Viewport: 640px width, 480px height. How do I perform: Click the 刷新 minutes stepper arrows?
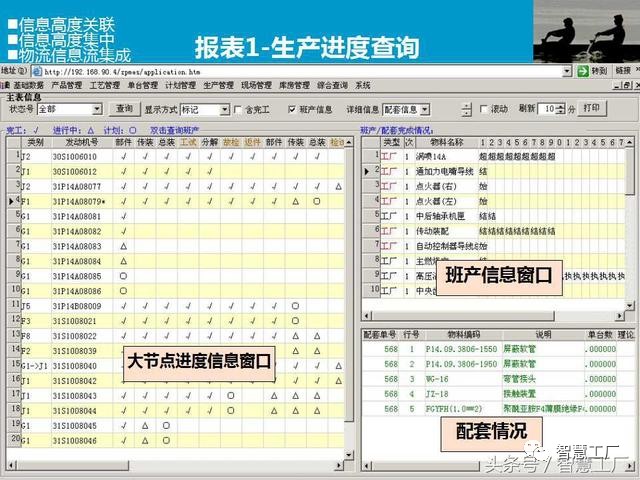(560, 109)
